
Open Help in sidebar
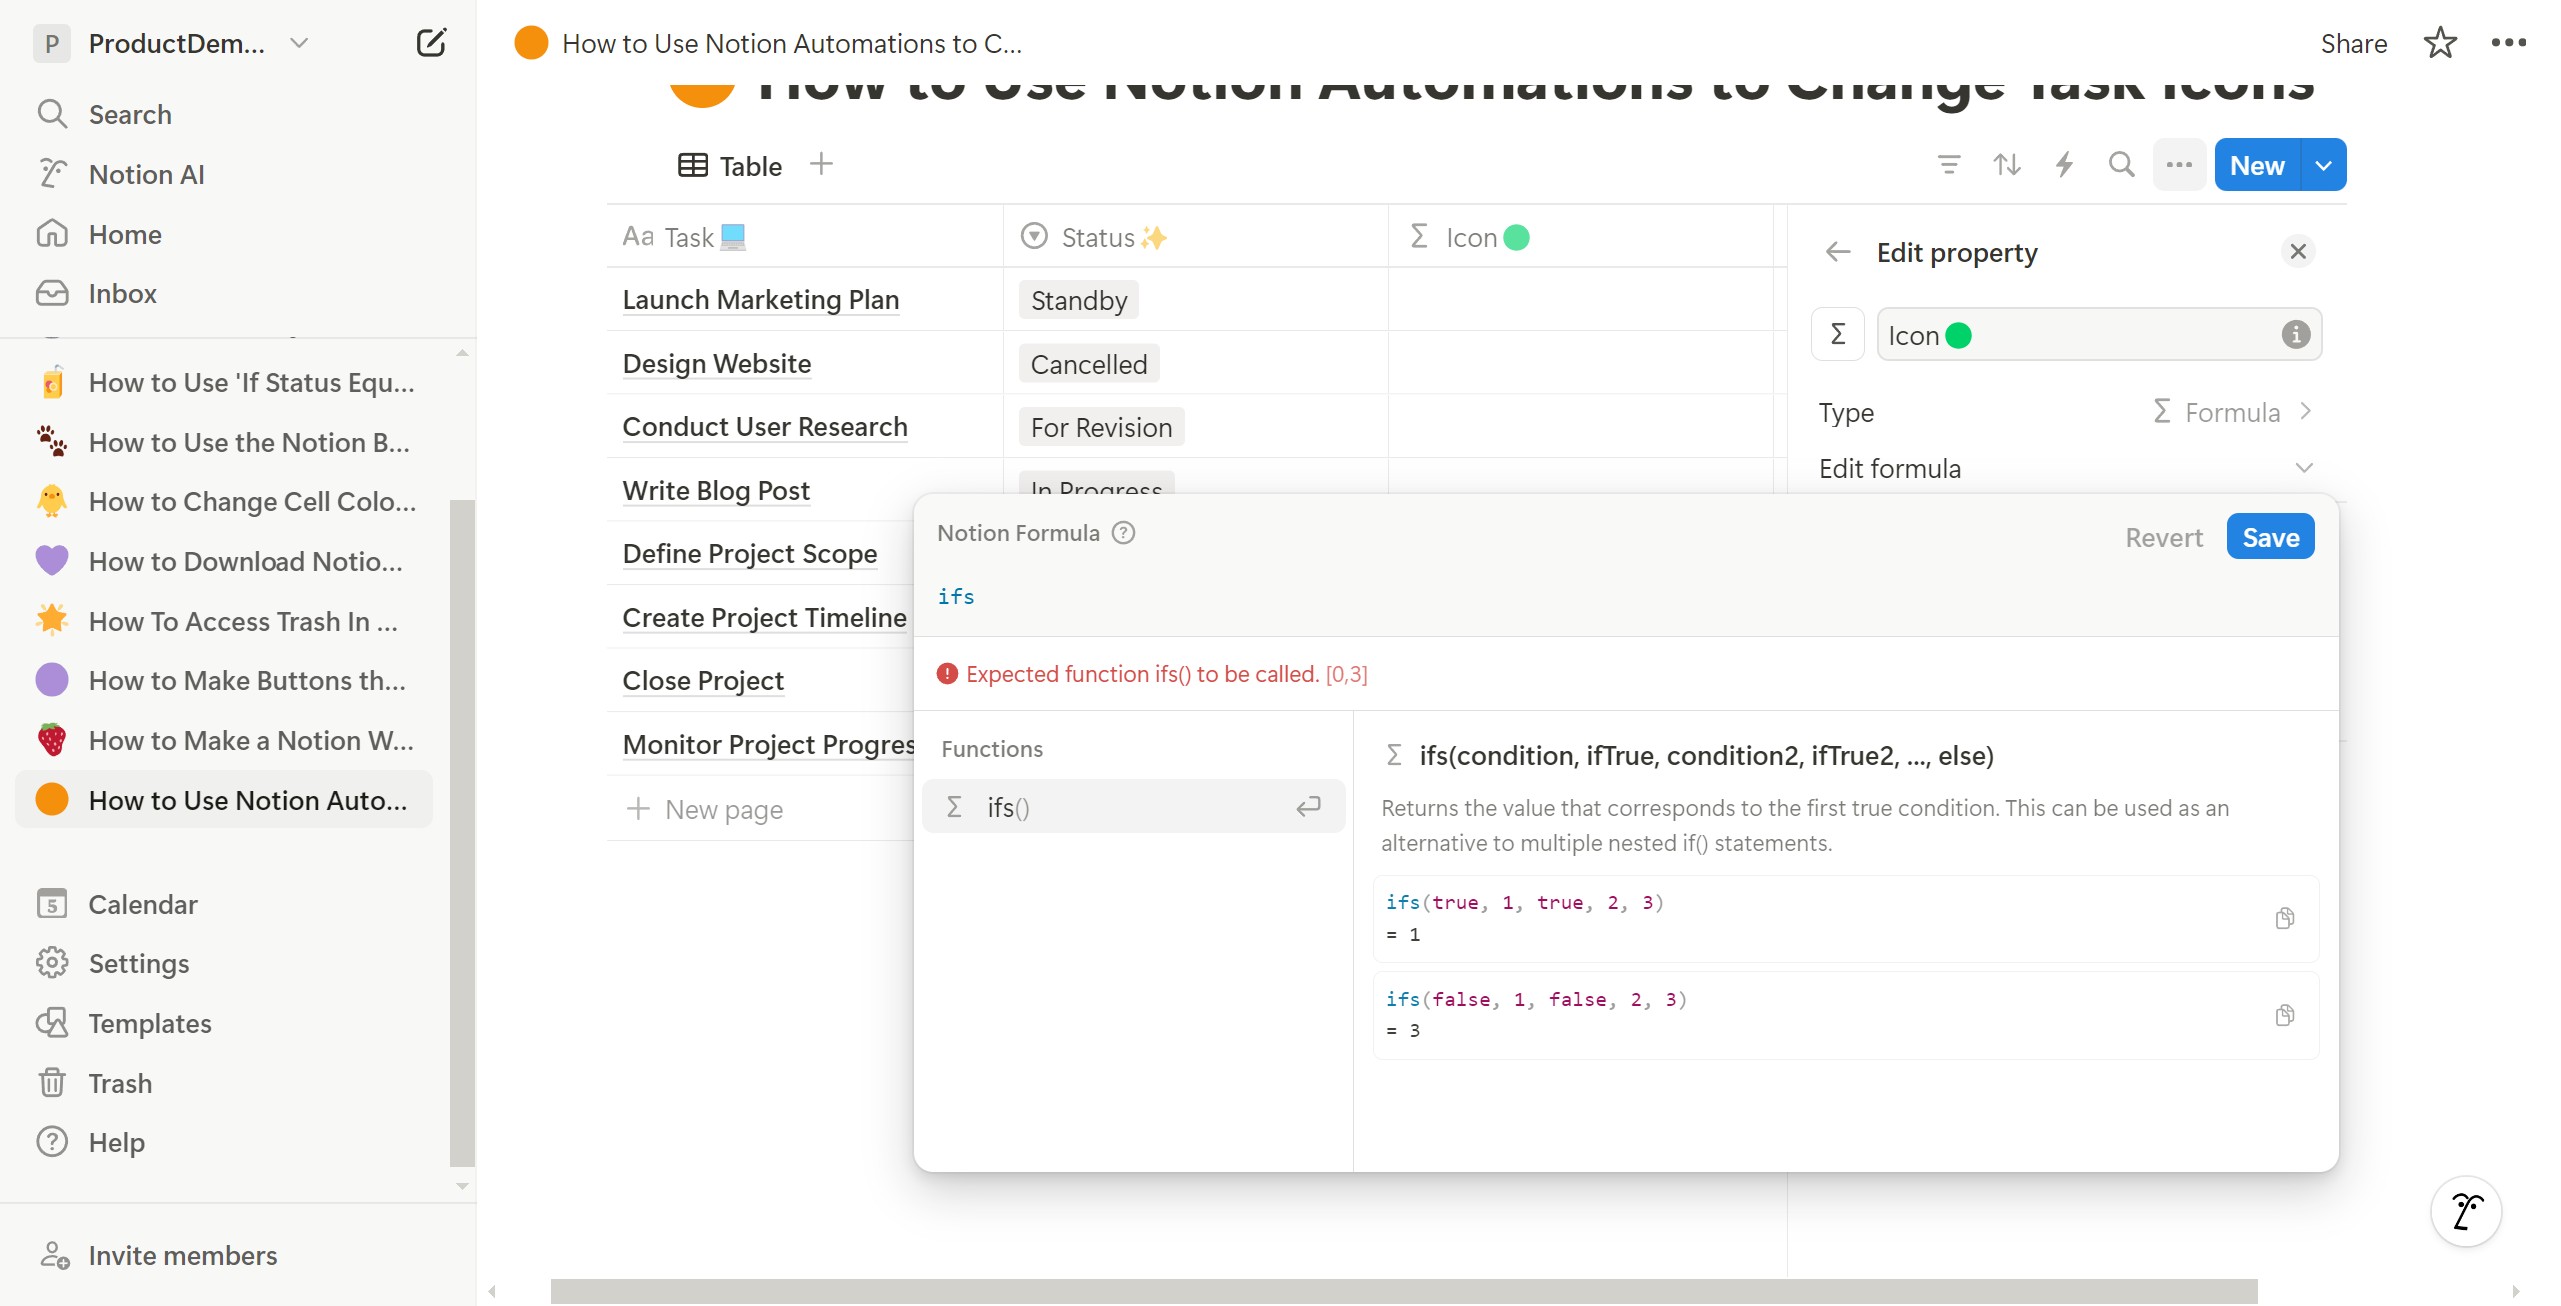coord(116,1142)
